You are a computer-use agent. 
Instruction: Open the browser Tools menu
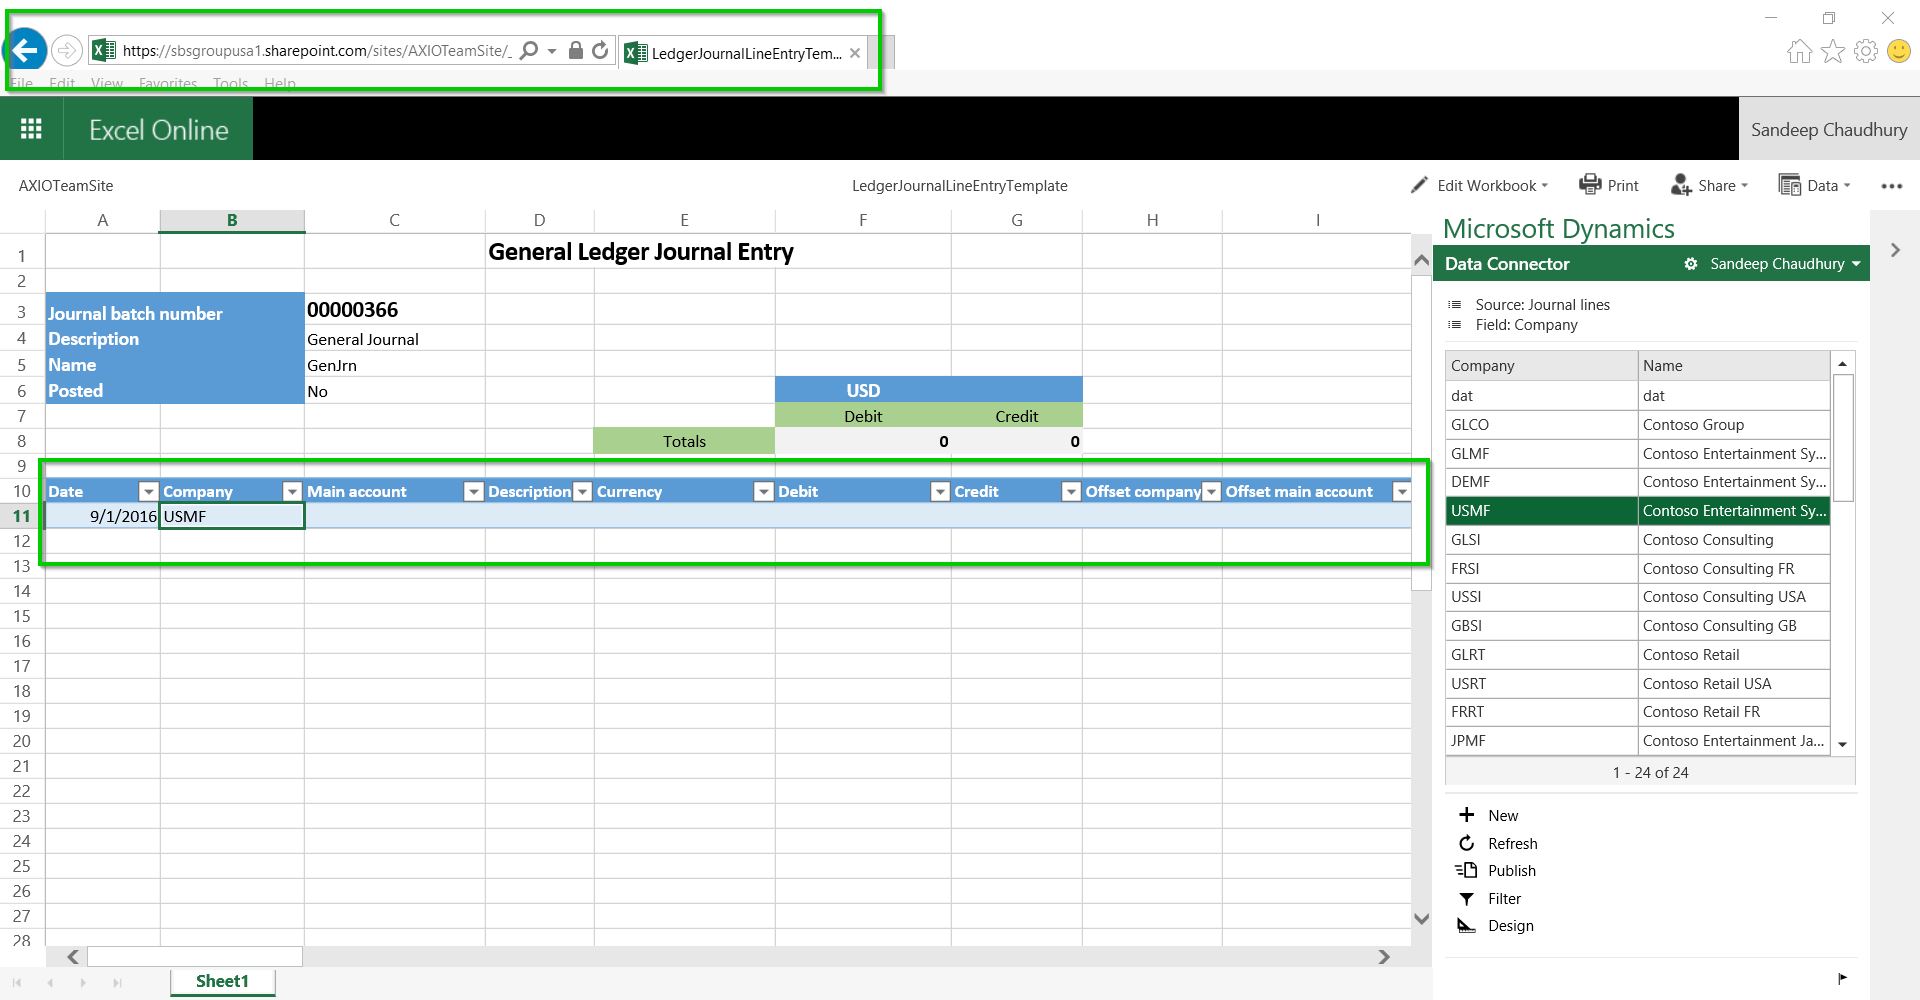tap(230, 84)
